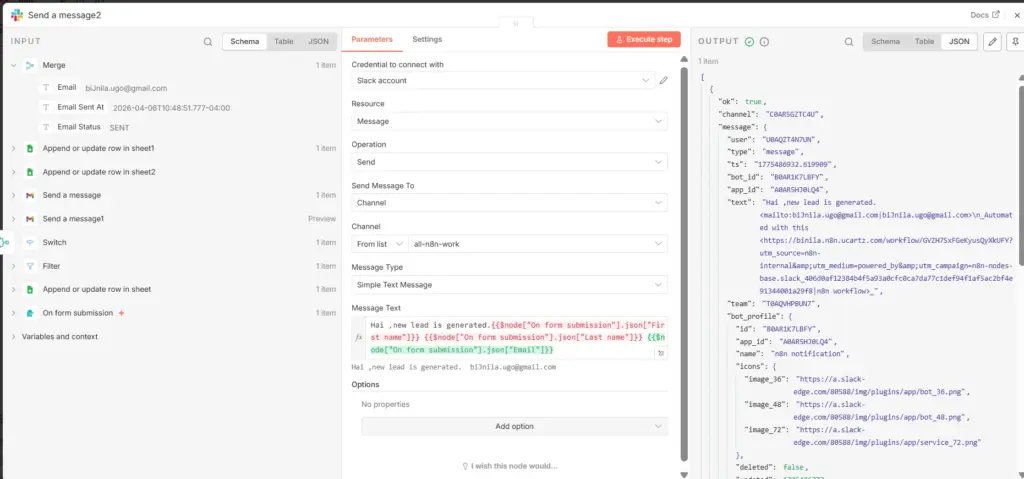
Task: Click the previous node connector icon
Action: point(5,242)
